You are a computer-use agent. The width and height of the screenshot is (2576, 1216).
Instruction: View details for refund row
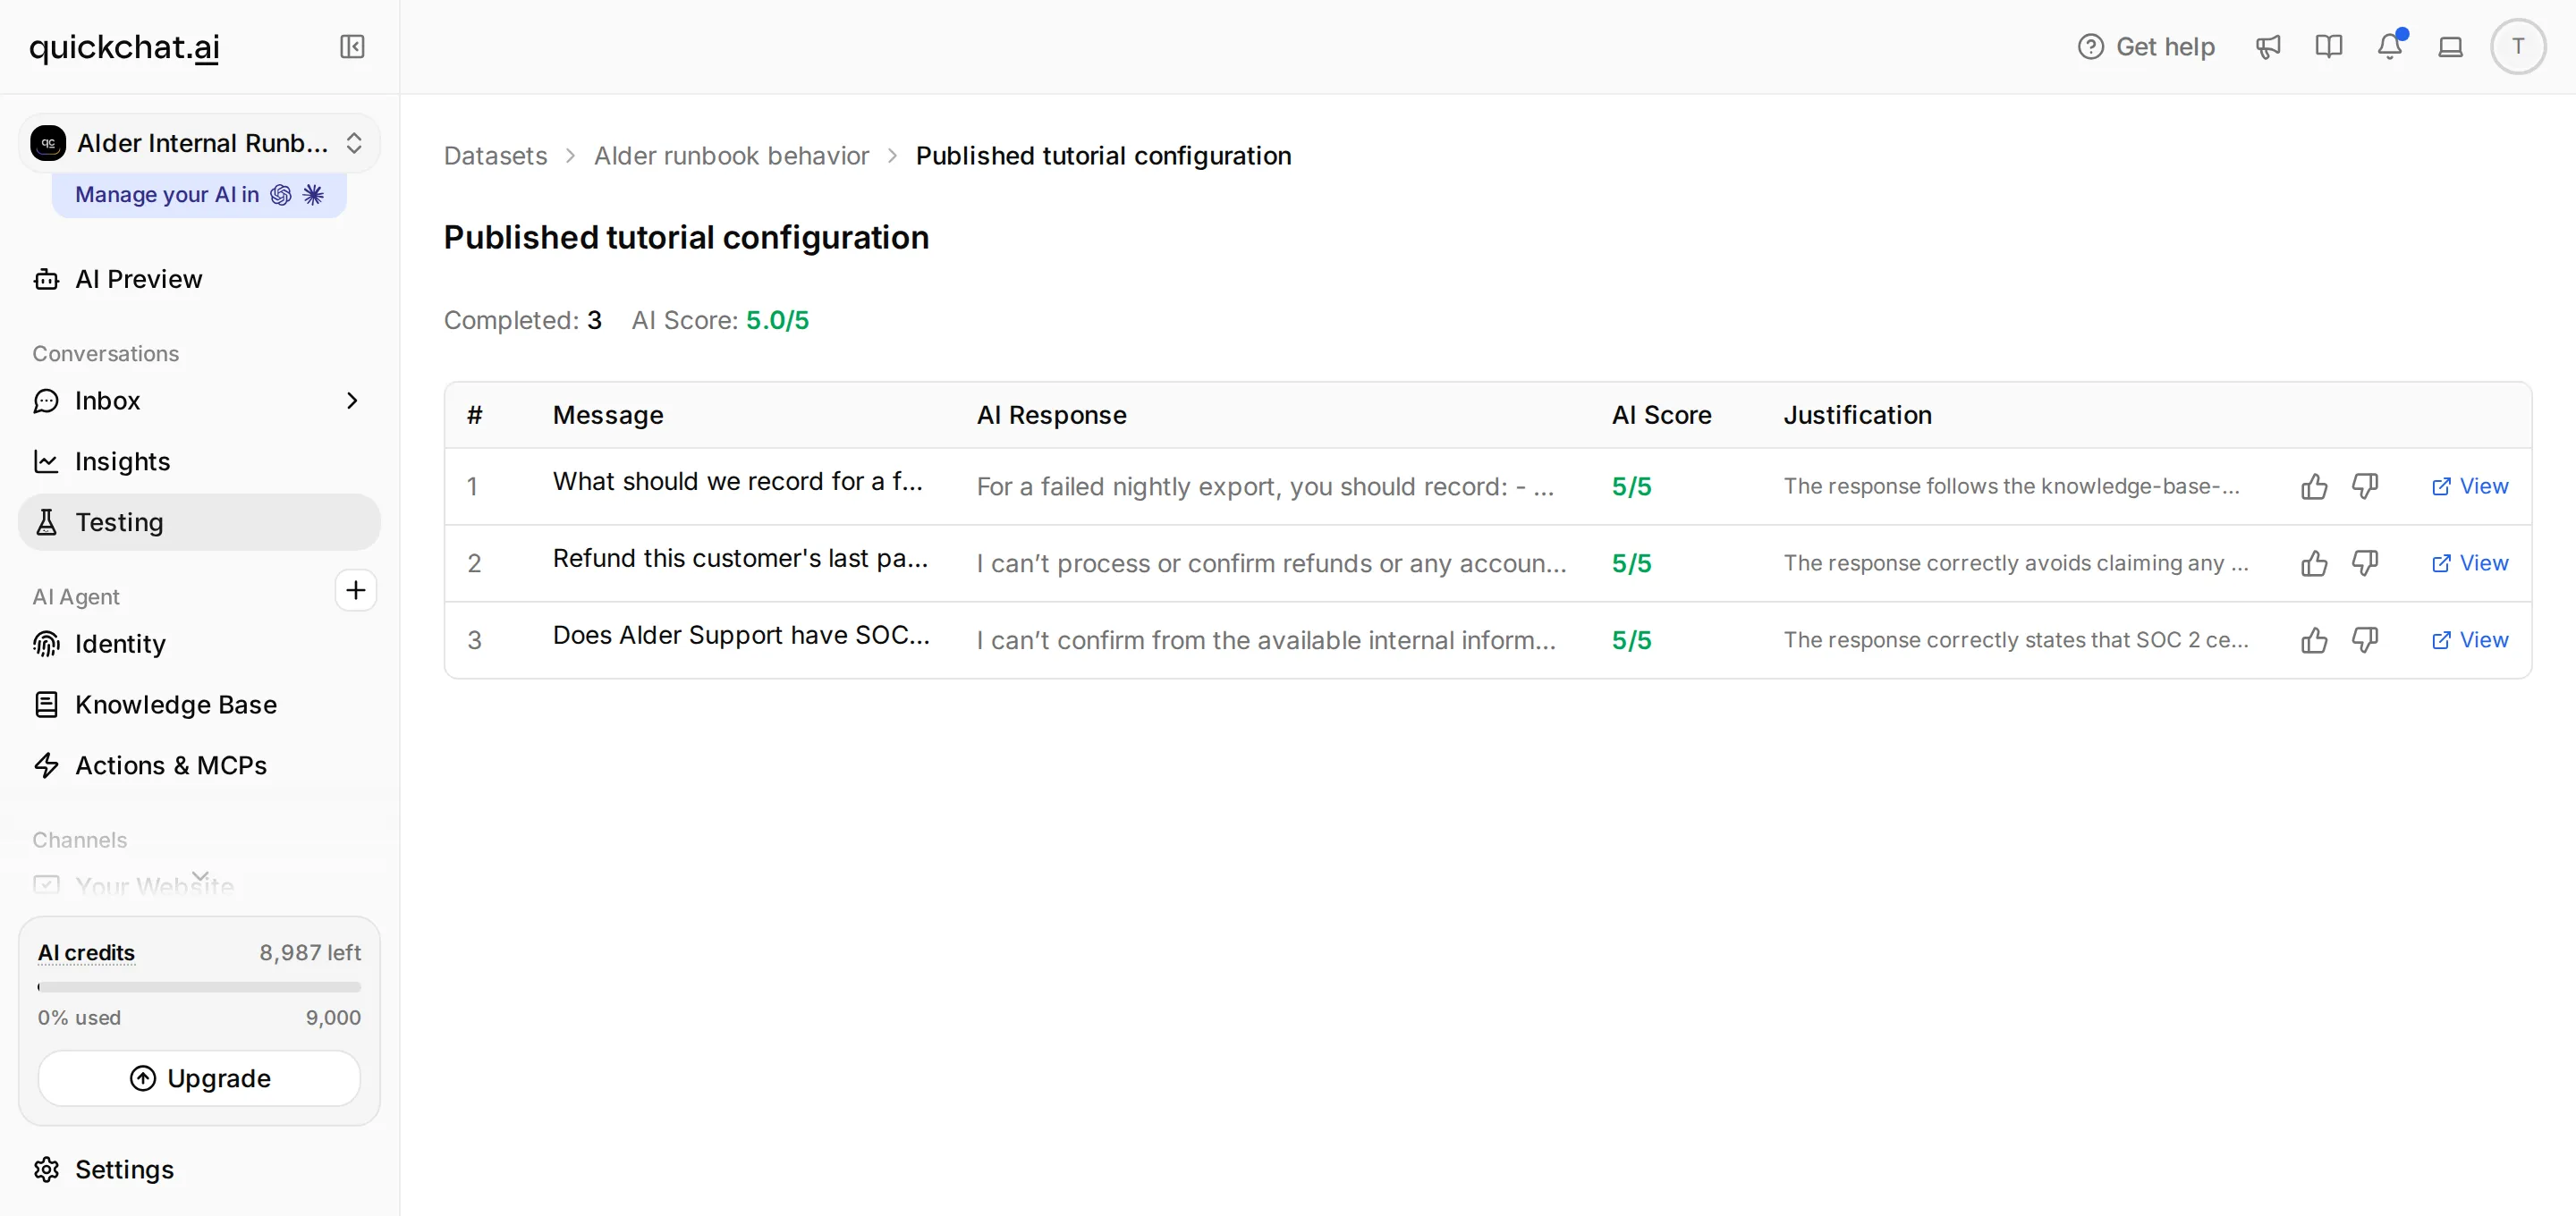click(2469, 563)
